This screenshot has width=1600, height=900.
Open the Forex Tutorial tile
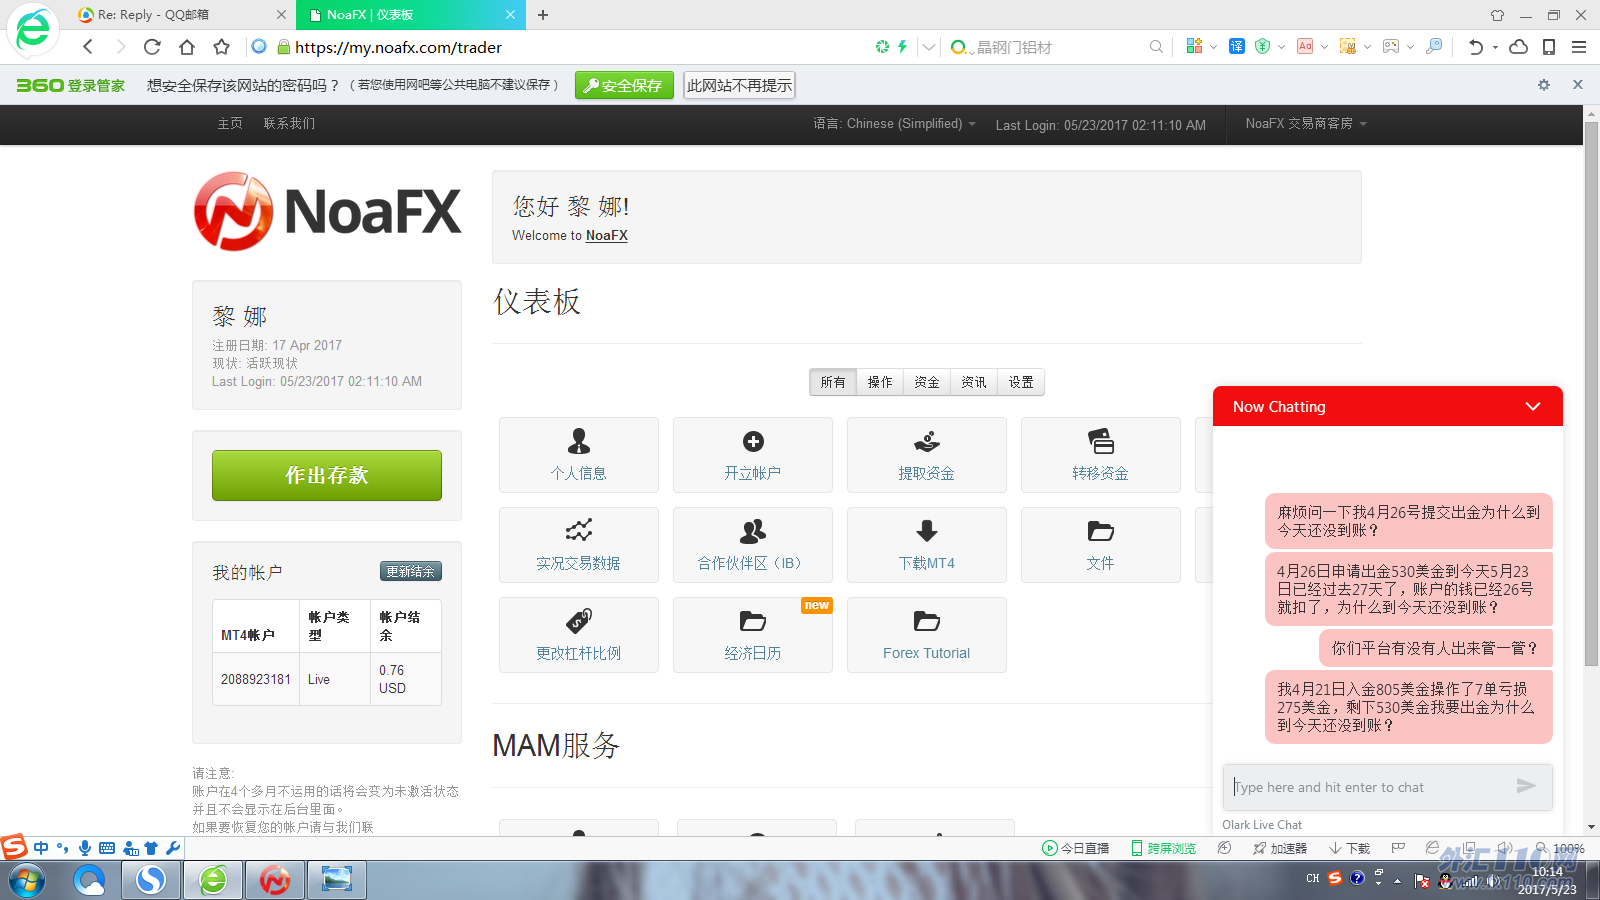[927, 635]
